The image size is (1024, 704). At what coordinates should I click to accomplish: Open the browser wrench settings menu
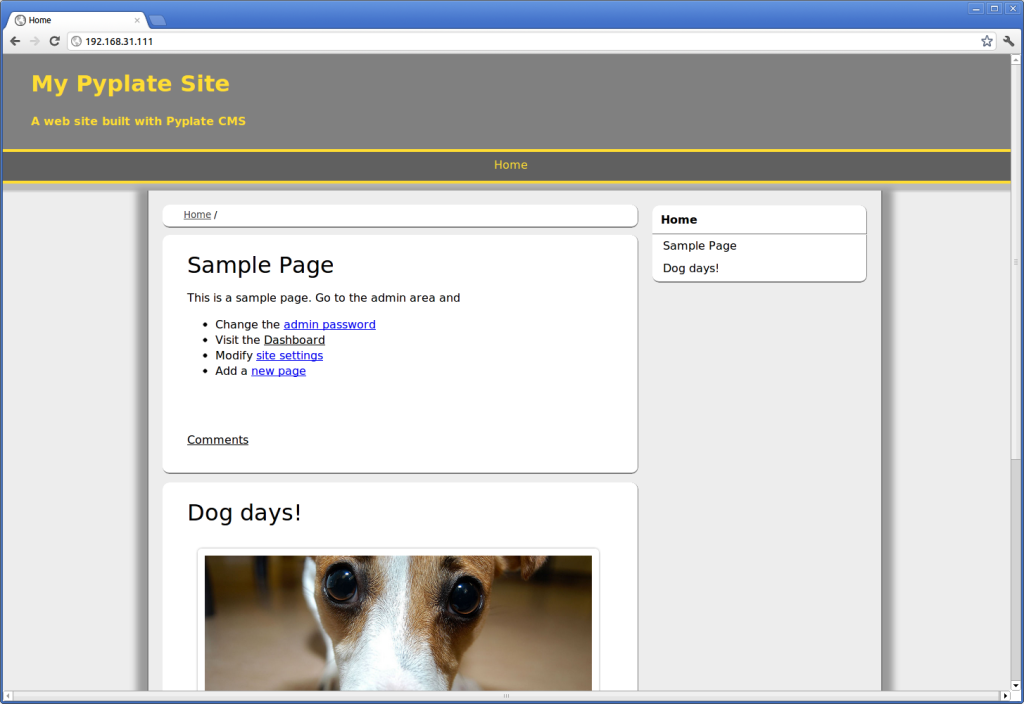click(x=1008, y=41)
